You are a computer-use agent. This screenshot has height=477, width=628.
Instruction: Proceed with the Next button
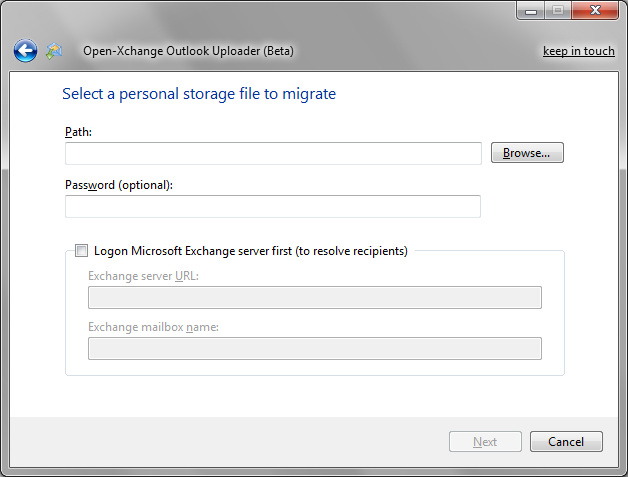click(485, 442)
